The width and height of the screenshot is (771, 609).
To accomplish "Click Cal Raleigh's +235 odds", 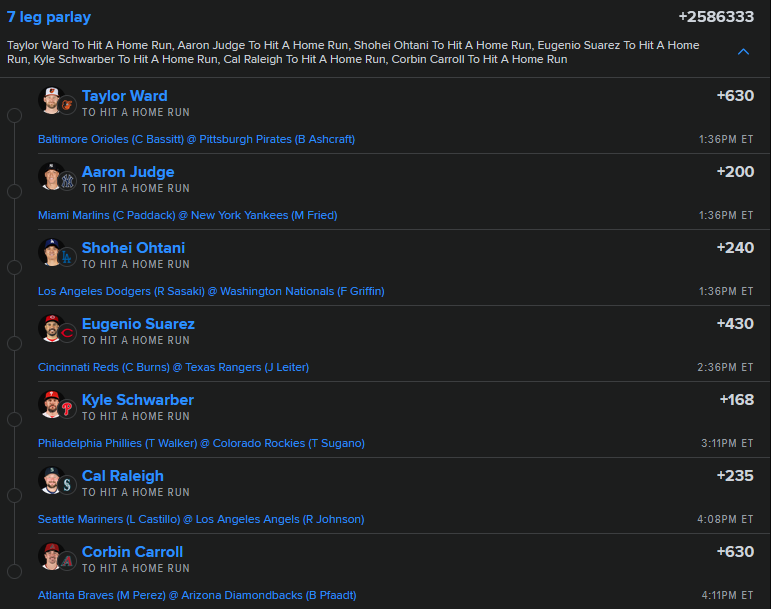I will tap(735, 475).
